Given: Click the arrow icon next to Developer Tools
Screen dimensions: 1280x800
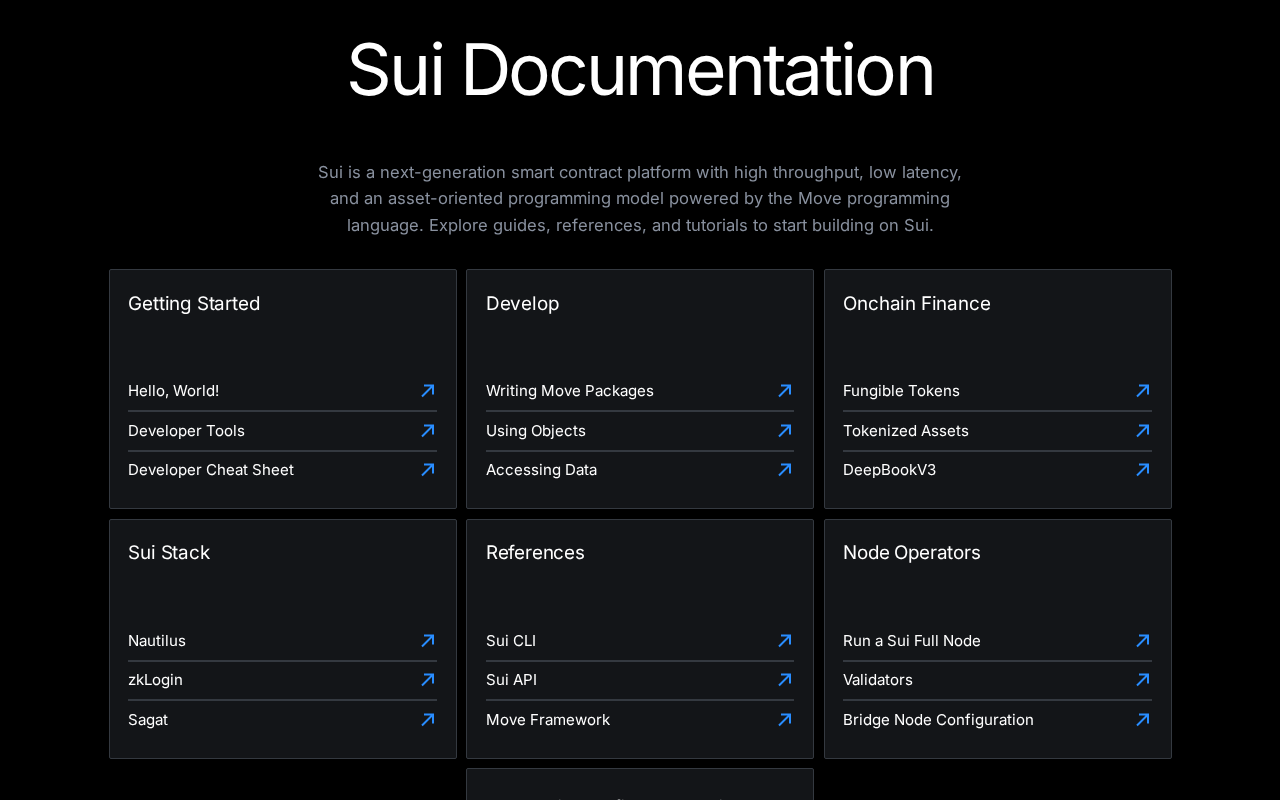Looking at the screenshot, I should click(428, 431).
